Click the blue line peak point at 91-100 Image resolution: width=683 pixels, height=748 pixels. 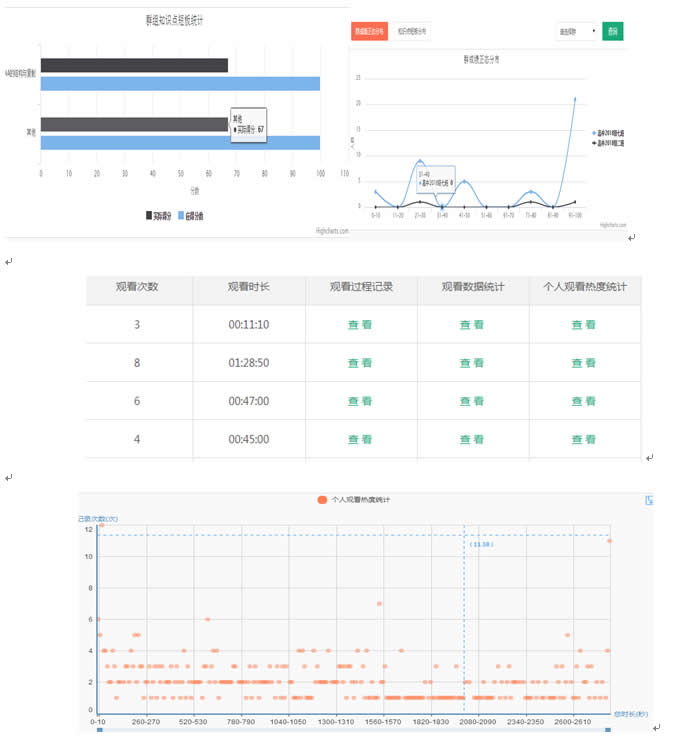point(575,99)
